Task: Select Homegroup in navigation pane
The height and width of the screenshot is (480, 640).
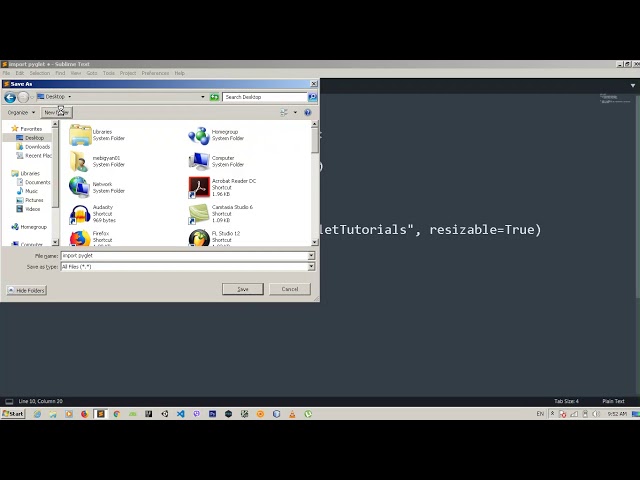Action: [x=29, y=227]
